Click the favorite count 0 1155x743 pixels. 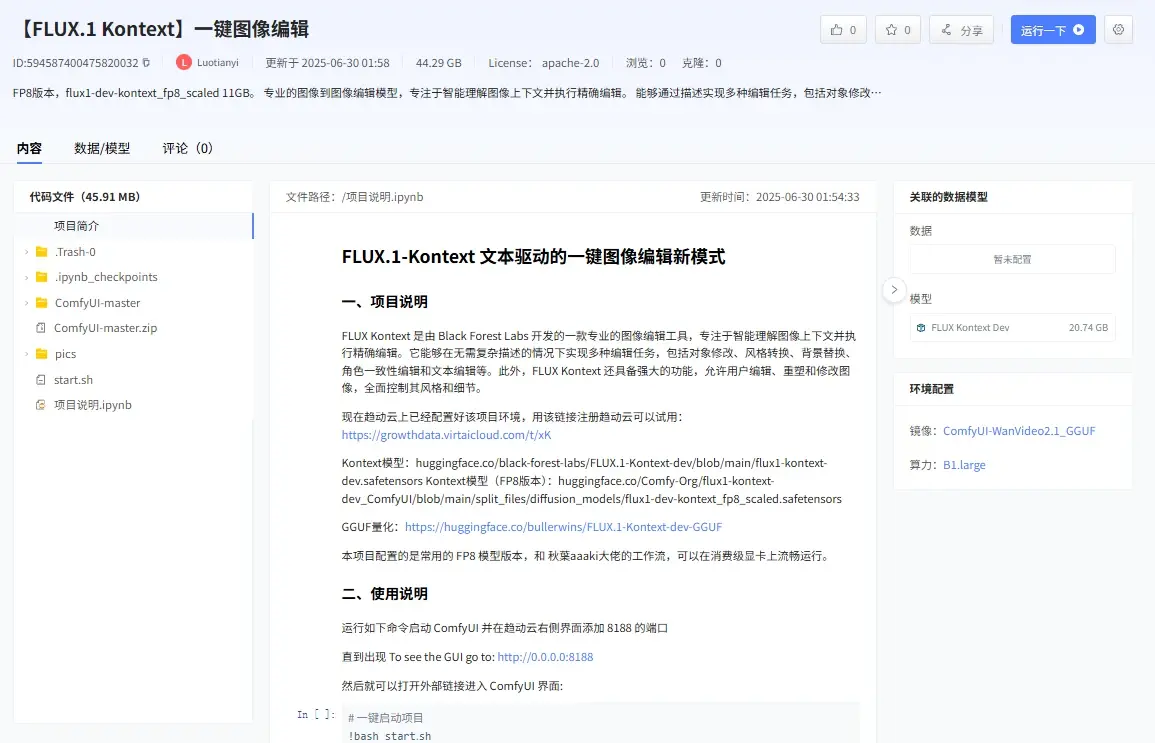(x=908, y=30)
